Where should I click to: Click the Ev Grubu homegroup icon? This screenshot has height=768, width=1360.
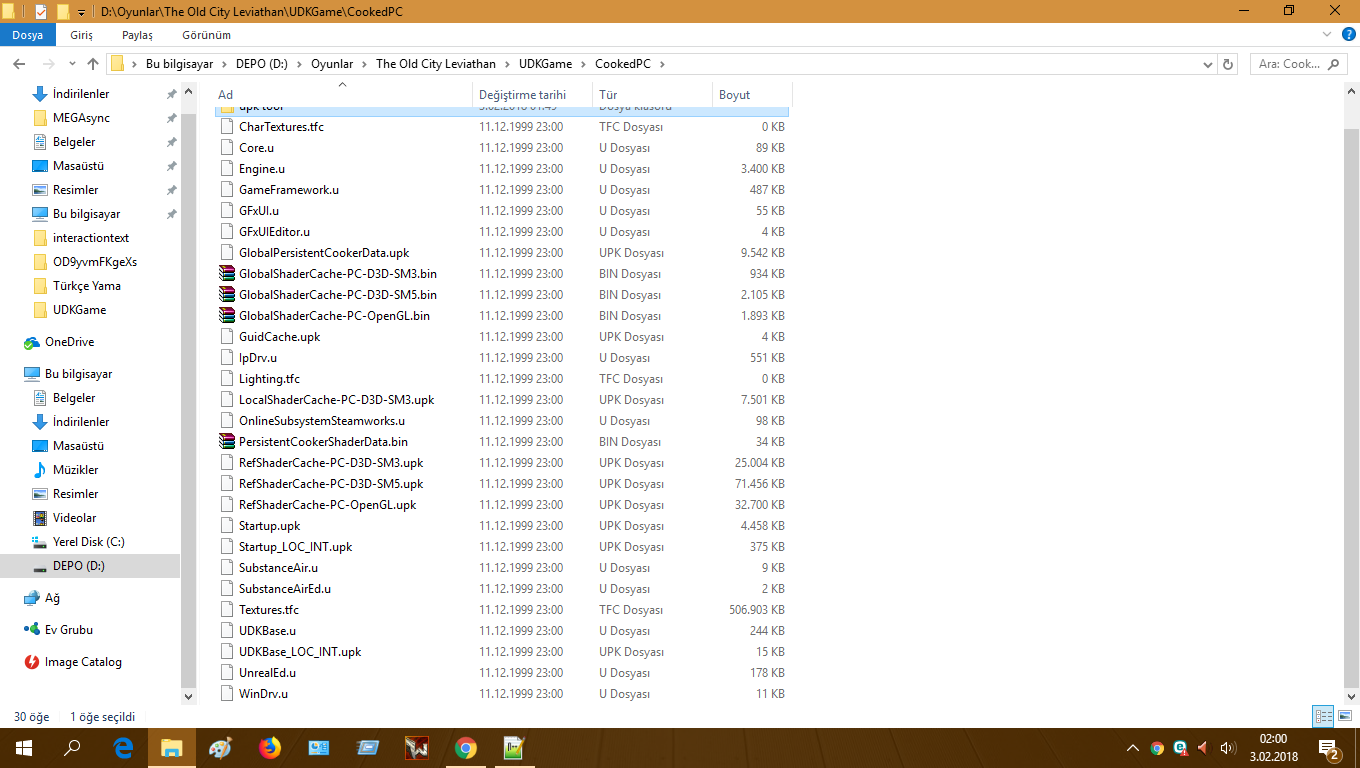32,630
